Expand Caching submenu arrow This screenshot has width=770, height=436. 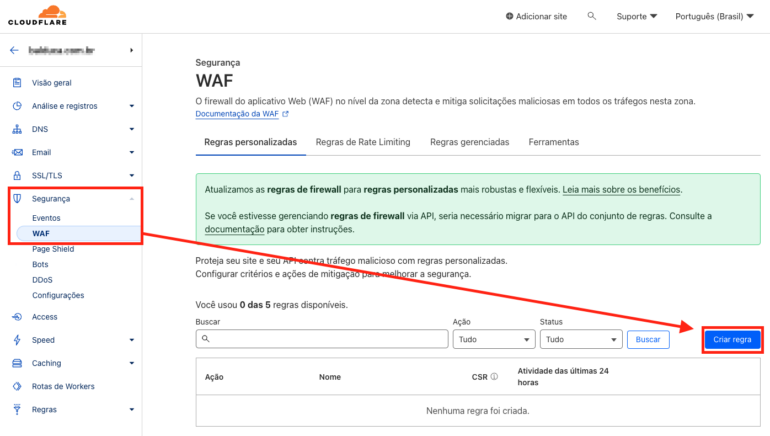132,363
